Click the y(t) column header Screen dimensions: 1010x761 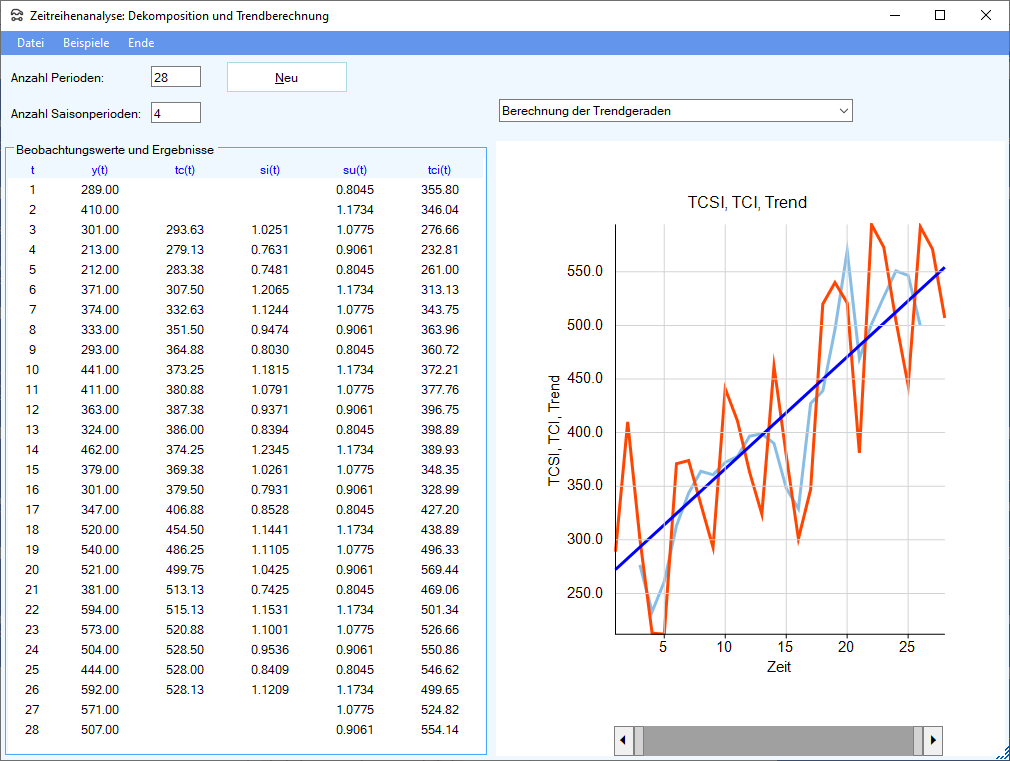(x=100, y=170)
